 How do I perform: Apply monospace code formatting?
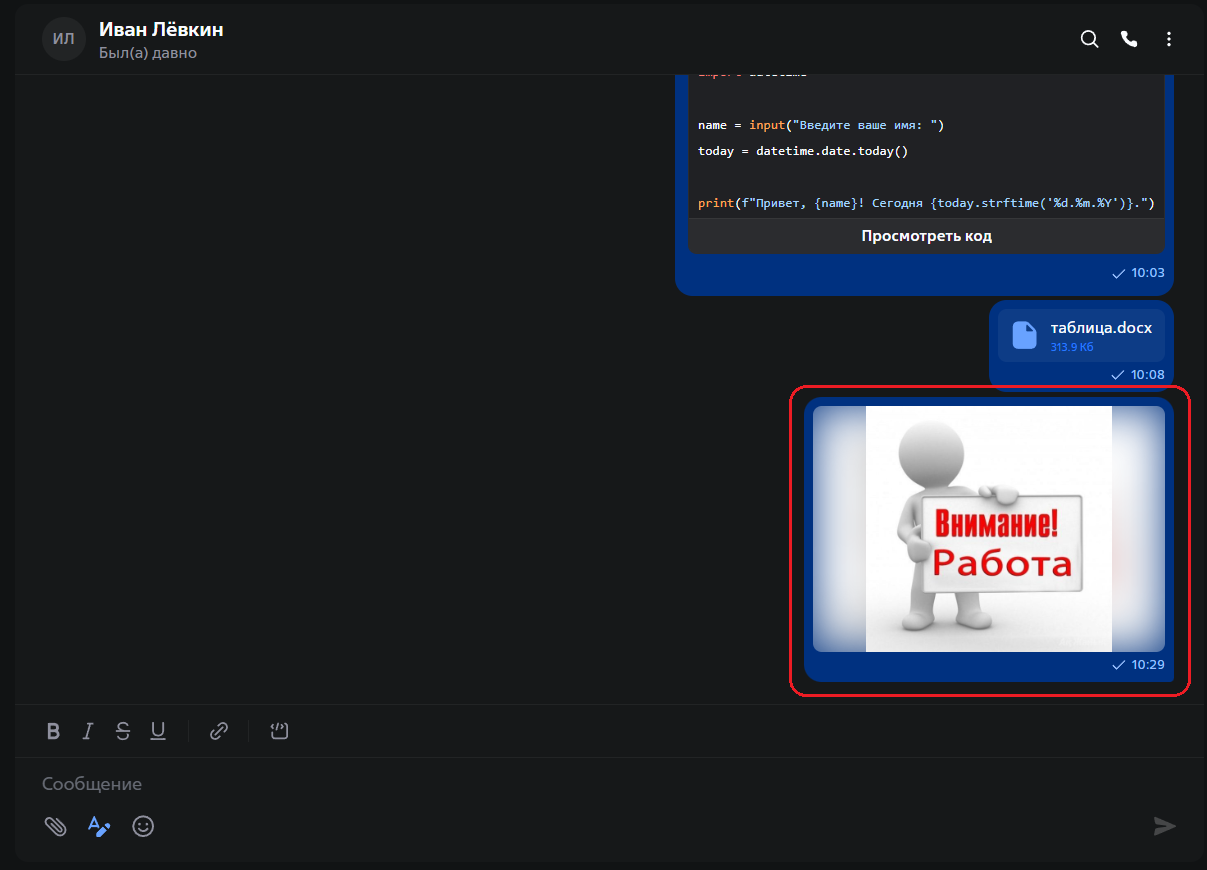(279, 731)
